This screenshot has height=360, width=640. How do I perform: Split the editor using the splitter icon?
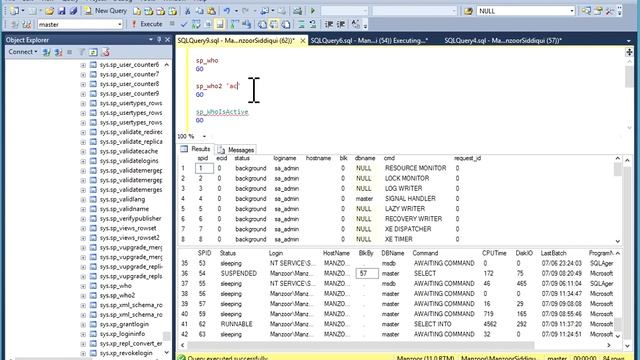629,52
